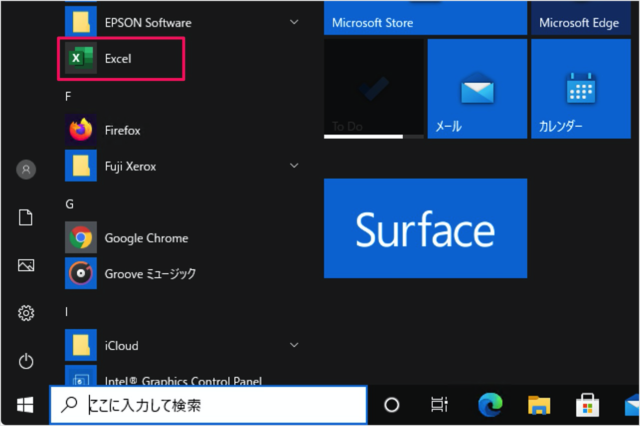Open File Explorer from the taskbar
Screen dimensions: 640x426
coord(539,406)
